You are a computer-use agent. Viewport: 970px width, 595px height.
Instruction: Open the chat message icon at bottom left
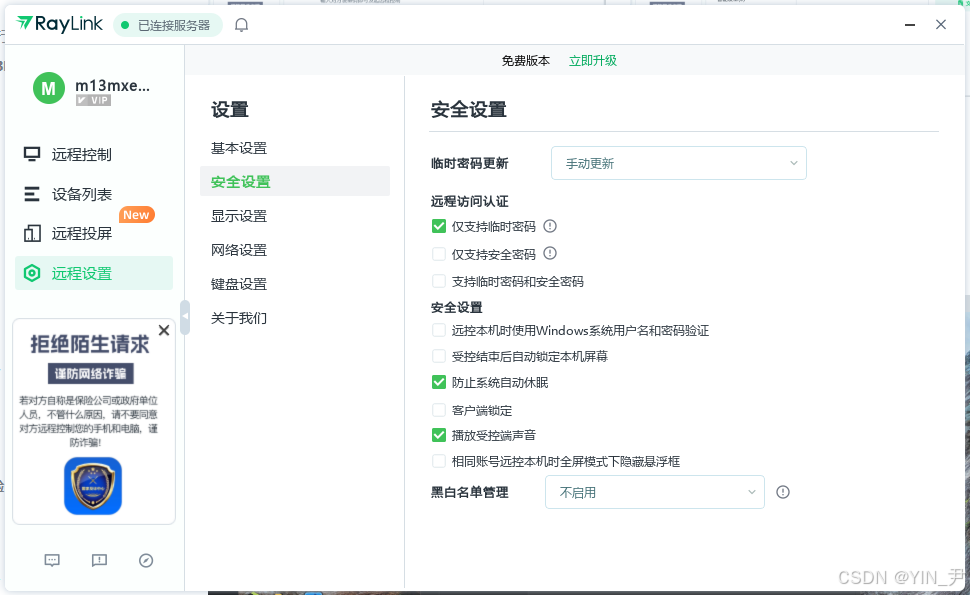click(x=52, y=560)
